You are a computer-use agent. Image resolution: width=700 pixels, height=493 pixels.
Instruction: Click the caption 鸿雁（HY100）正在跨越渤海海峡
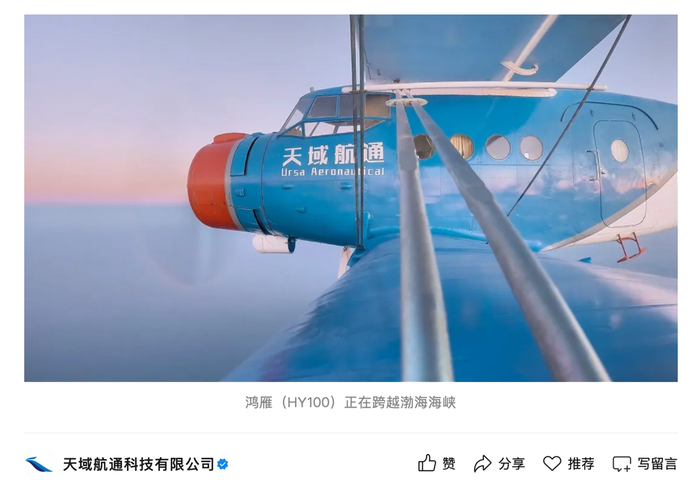(x=350, y=402)
